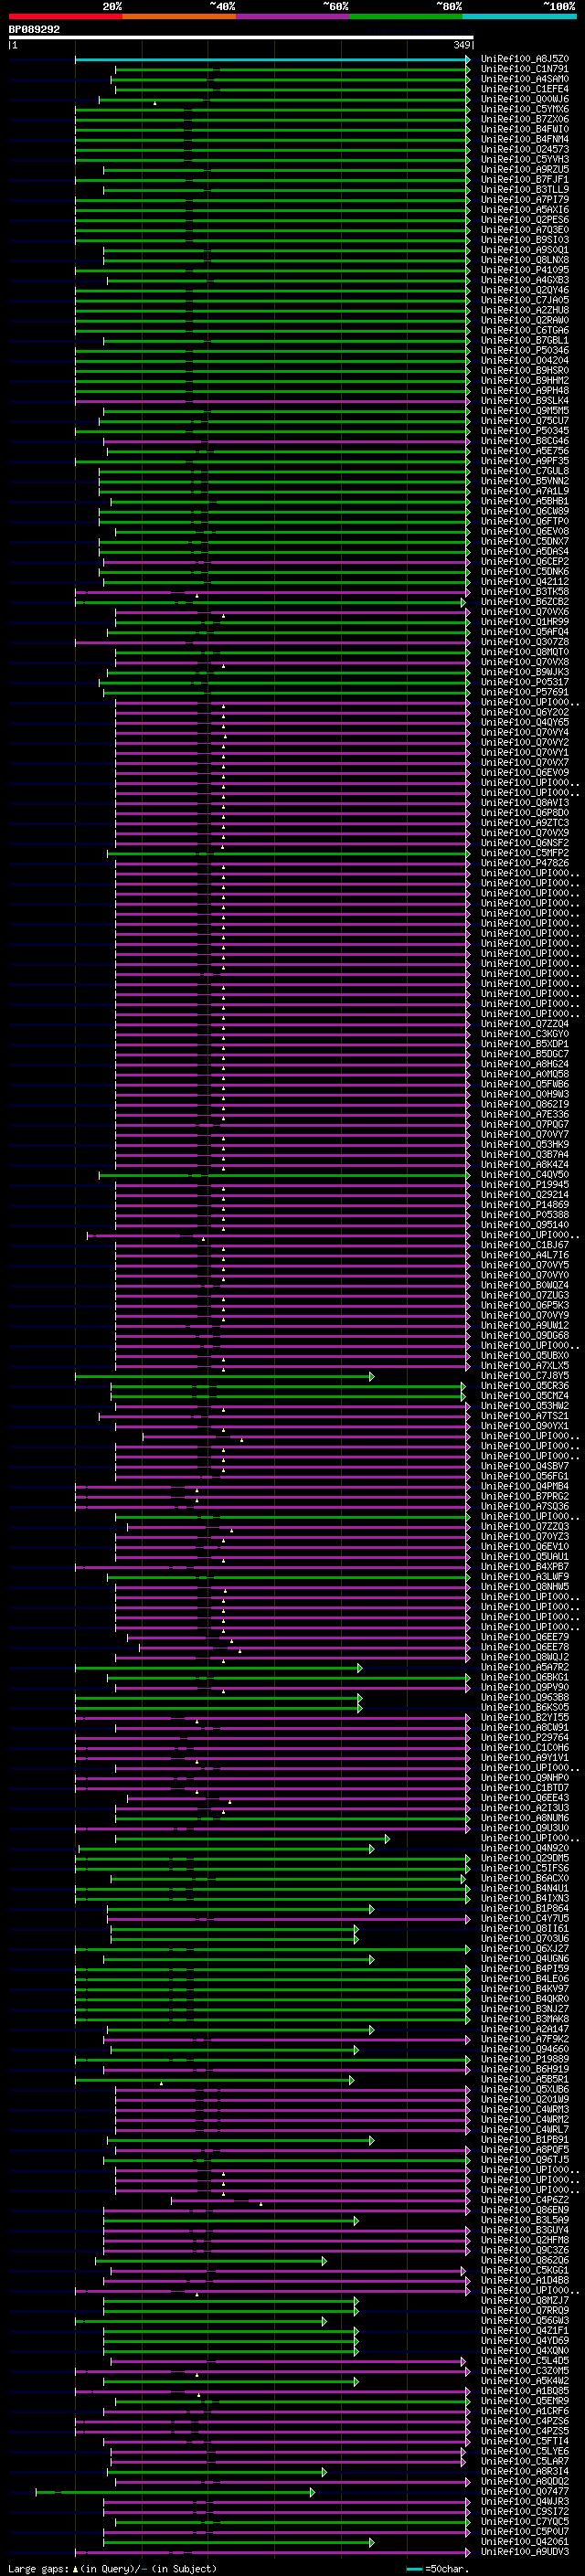Select hit label UniRef100_Q9M5M5
This screenshot has height=2576, width=585.
(525, 411)
